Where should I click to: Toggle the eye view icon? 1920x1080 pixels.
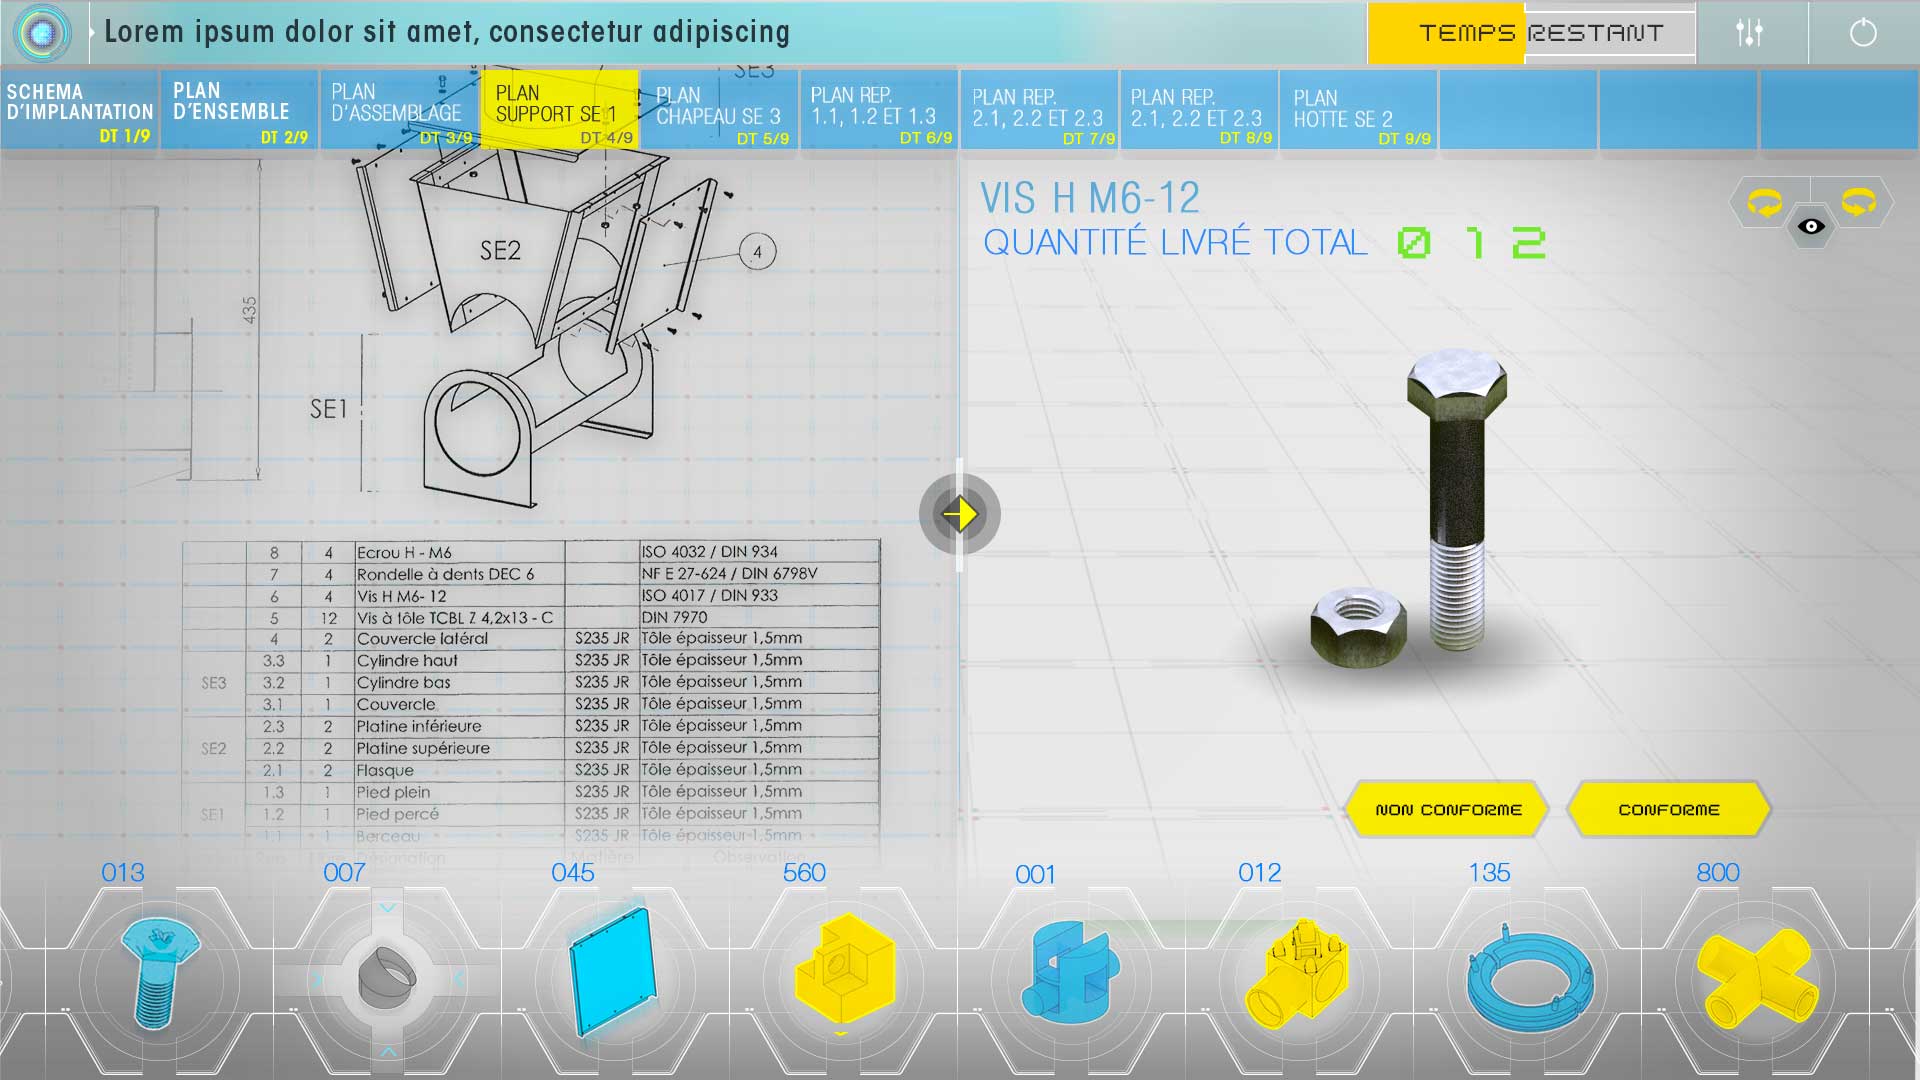pos(1811,227)
